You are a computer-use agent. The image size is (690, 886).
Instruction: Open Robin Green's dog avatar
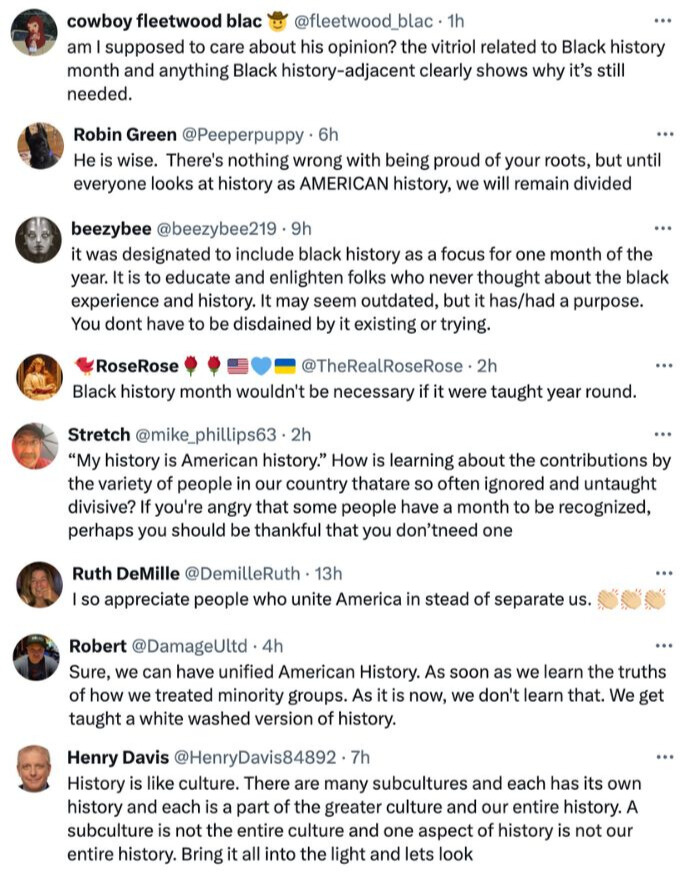pyautogui.click(x=41, y=146)
